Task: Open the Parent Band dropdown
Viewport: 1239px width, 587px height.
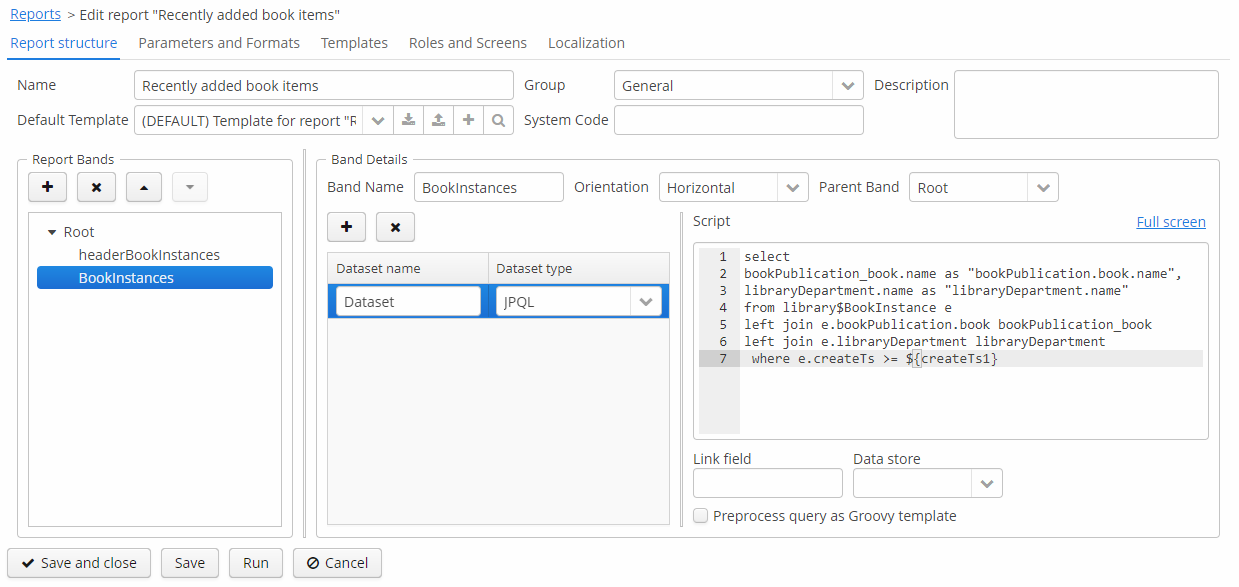Action: coord(1043,188)
